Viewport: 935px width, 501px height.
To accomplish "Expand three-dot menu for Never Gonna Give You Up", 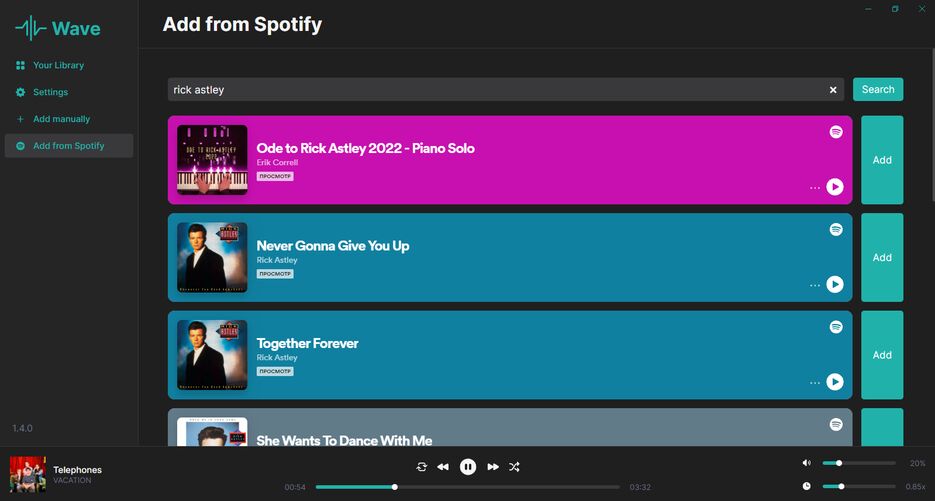I will pos(815,285).
